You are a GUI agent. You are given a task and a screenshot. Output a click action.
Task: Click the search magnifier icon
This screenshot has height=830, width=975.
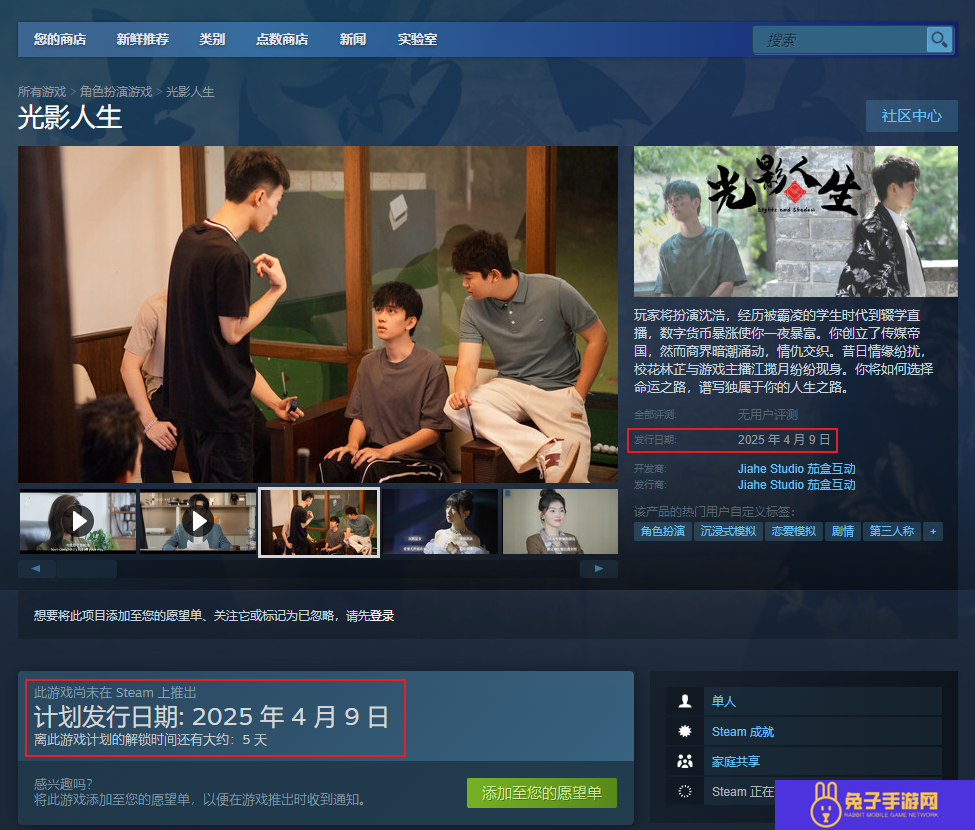coord(939,40)
